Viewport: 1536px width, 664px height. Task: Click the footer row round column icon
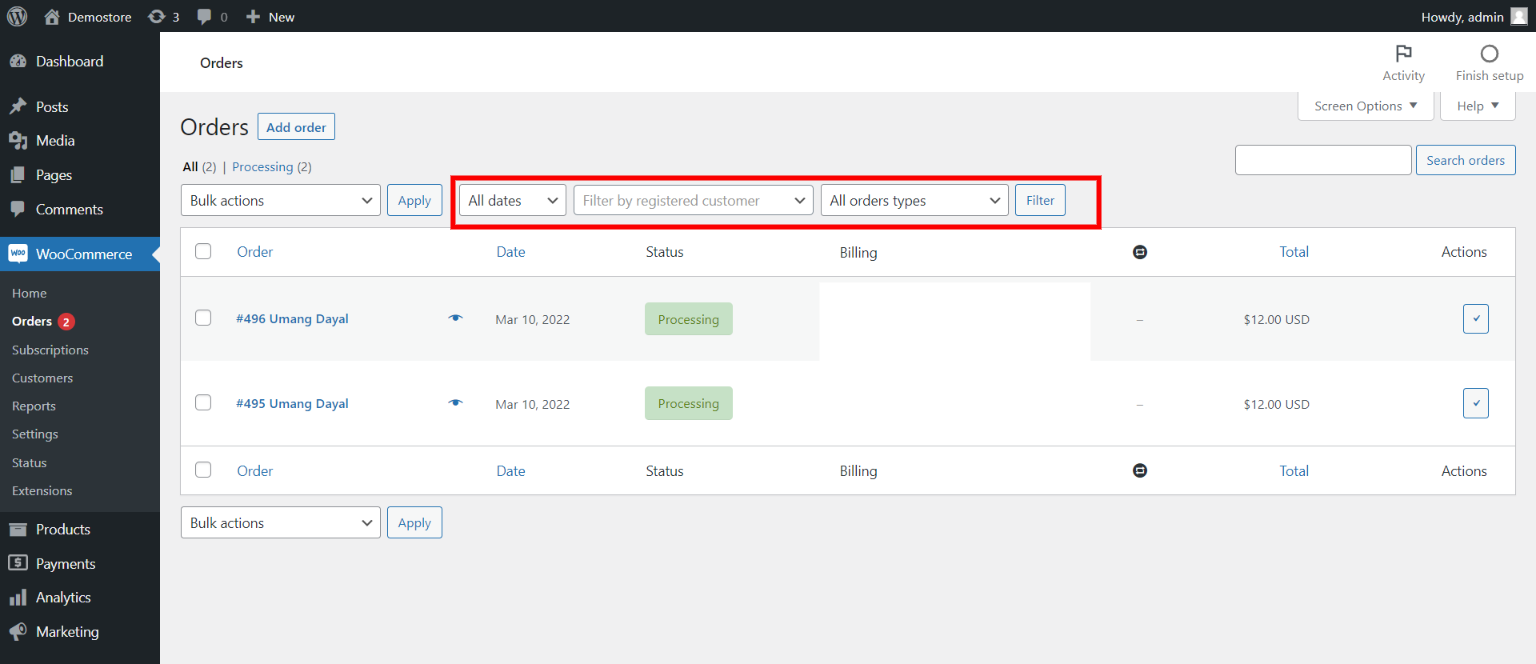click(x=1140, y=471)
